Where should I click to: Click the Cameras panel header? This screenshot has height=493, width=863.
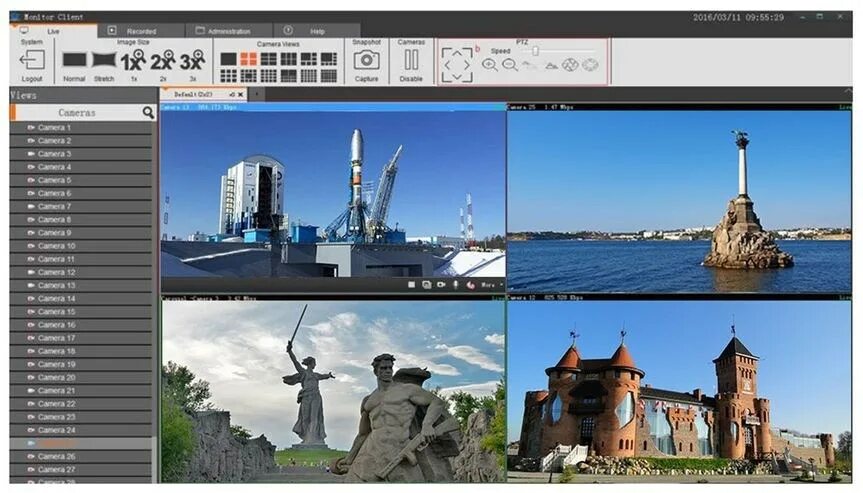(77, 112)
